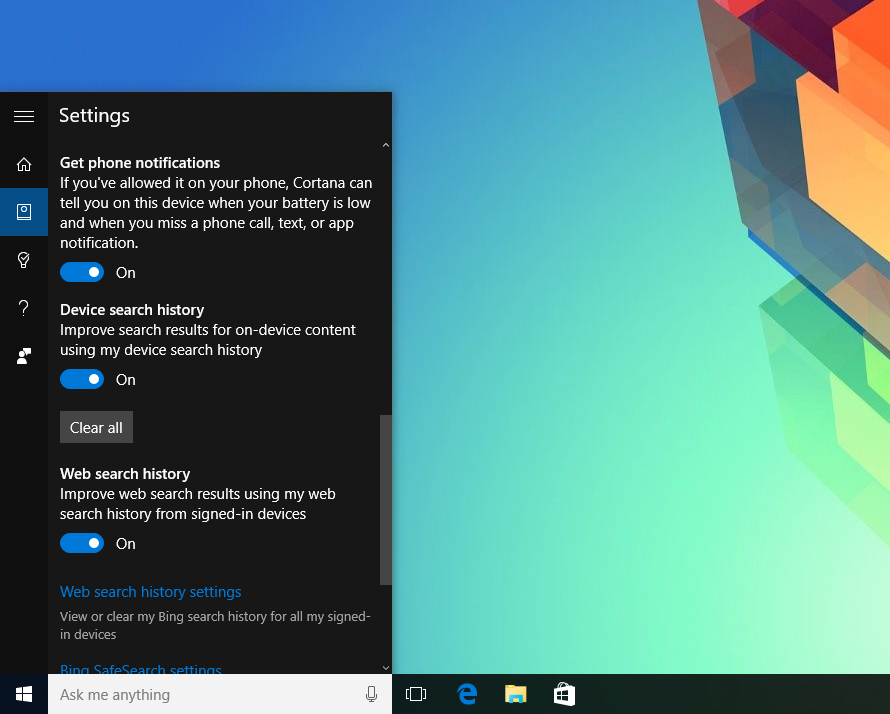Viewport: 890px width, 714px height.
Task: Open Web search history settings link
Action: click(x=150, y=592)
